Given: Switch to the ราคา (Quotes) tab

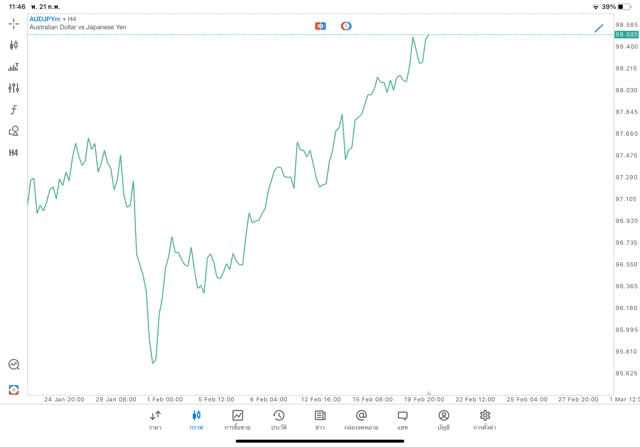Looking at the screenshot, I should click(155, 419).
